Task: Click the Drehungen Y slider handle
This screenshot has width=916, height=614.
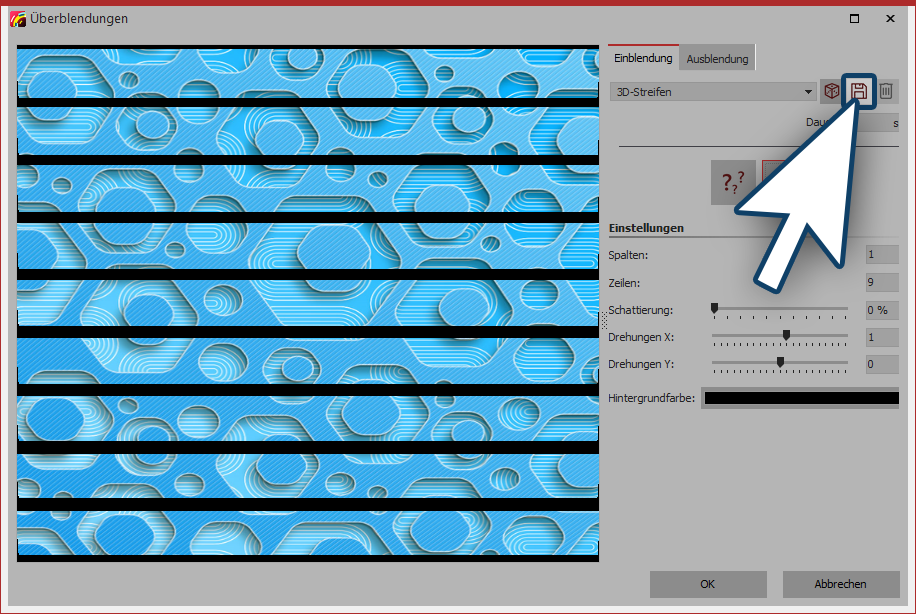Action: click(780, 362)
